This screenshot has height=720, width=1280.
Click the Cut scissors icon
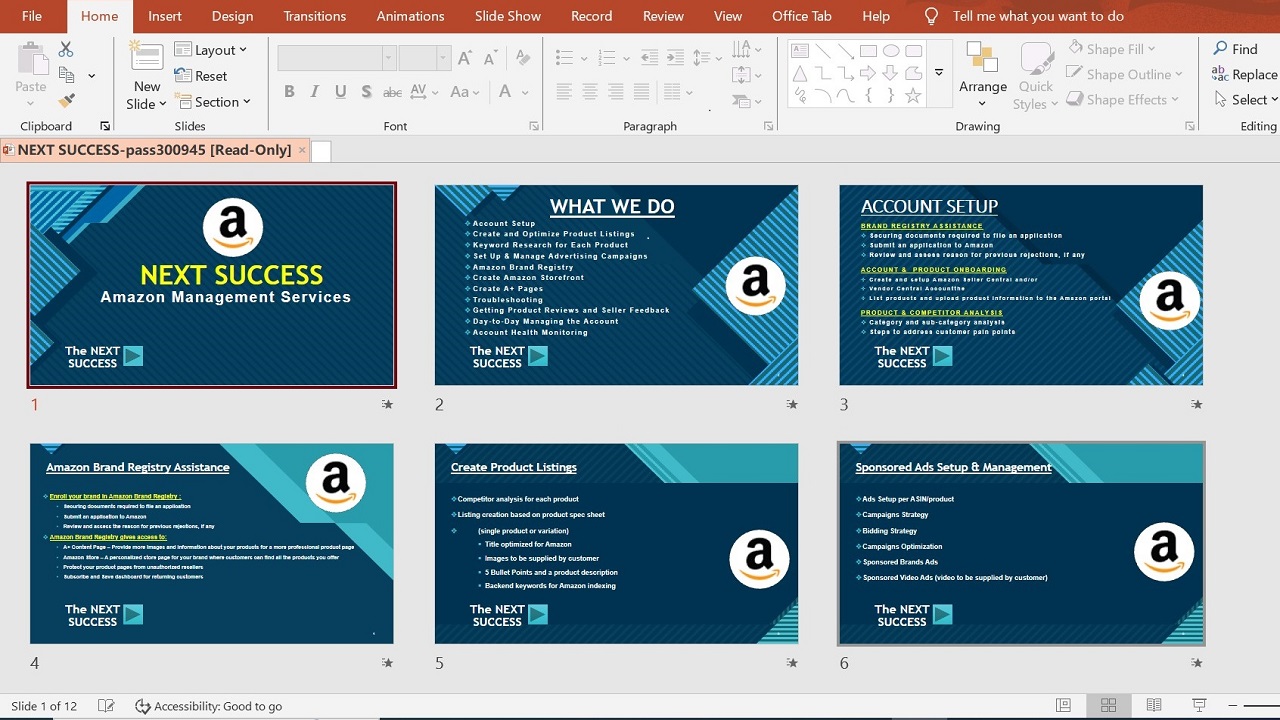(66, 49)
